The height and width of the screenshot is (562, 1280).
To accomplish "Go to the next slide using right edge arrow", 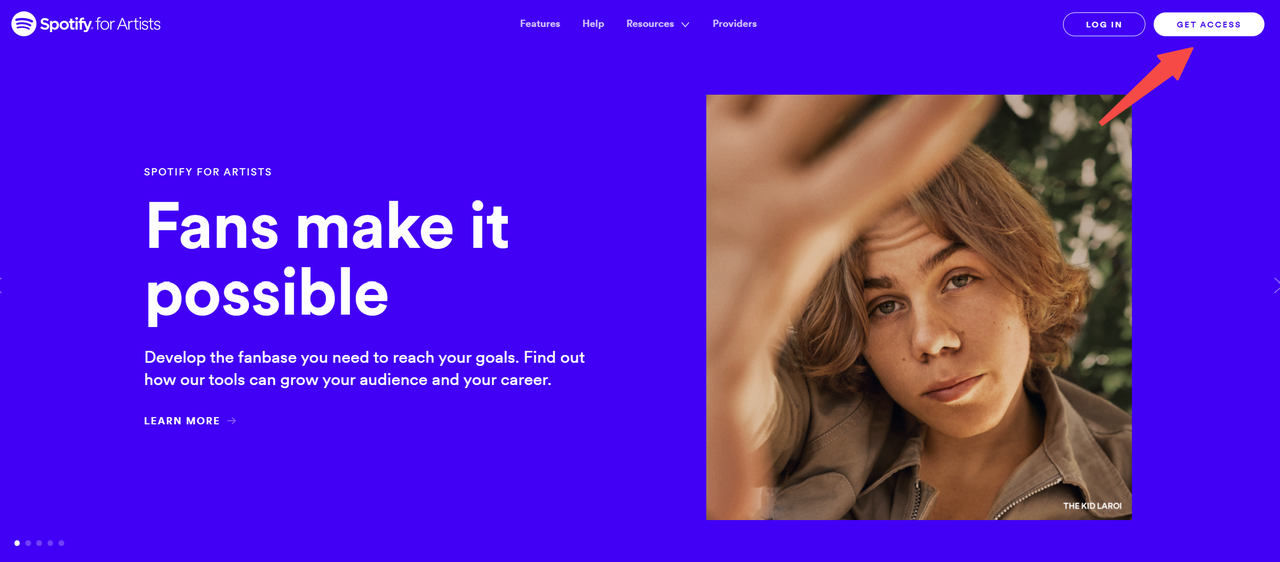I will click(1276, 286).
